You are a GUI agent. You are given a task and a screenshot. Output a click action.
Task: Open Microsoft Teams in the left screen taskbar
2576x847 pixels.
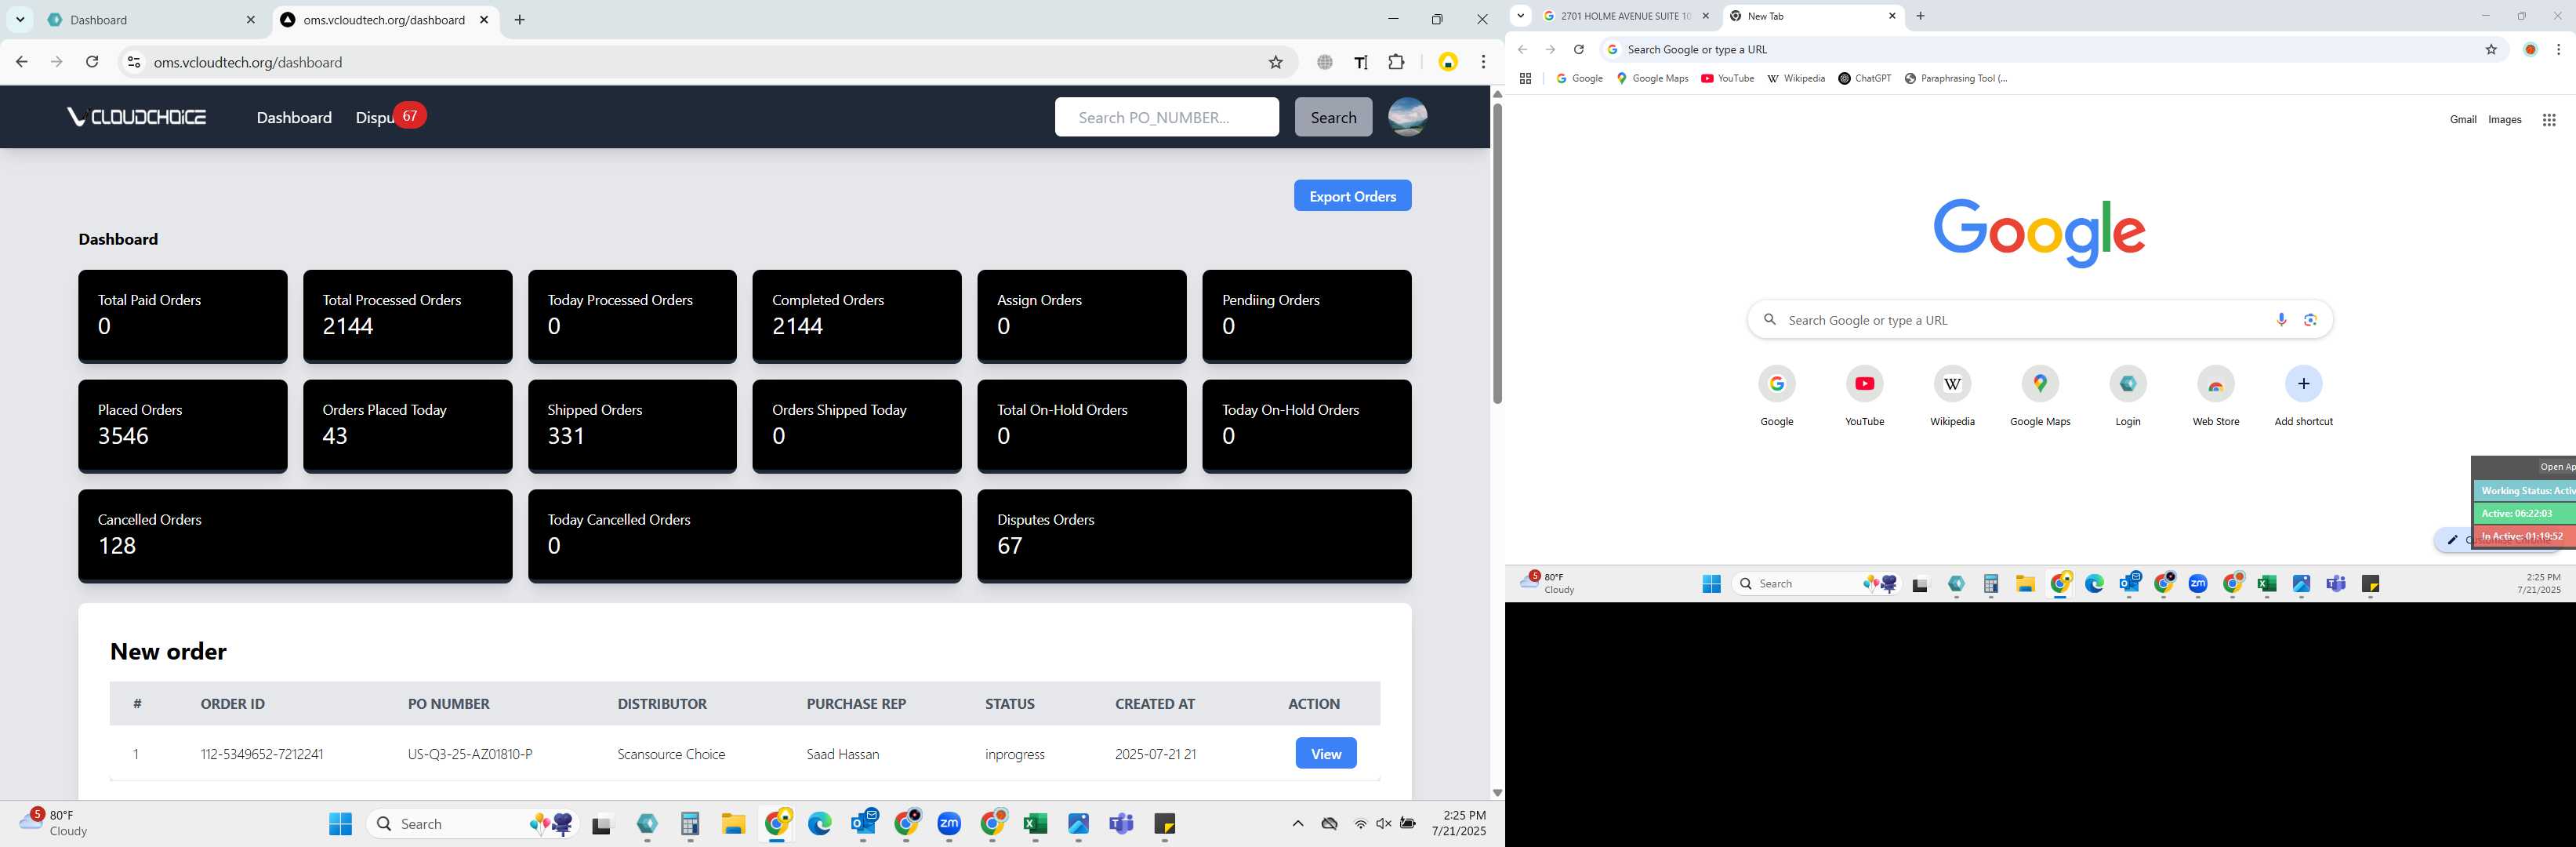(x=1121, y=824)
